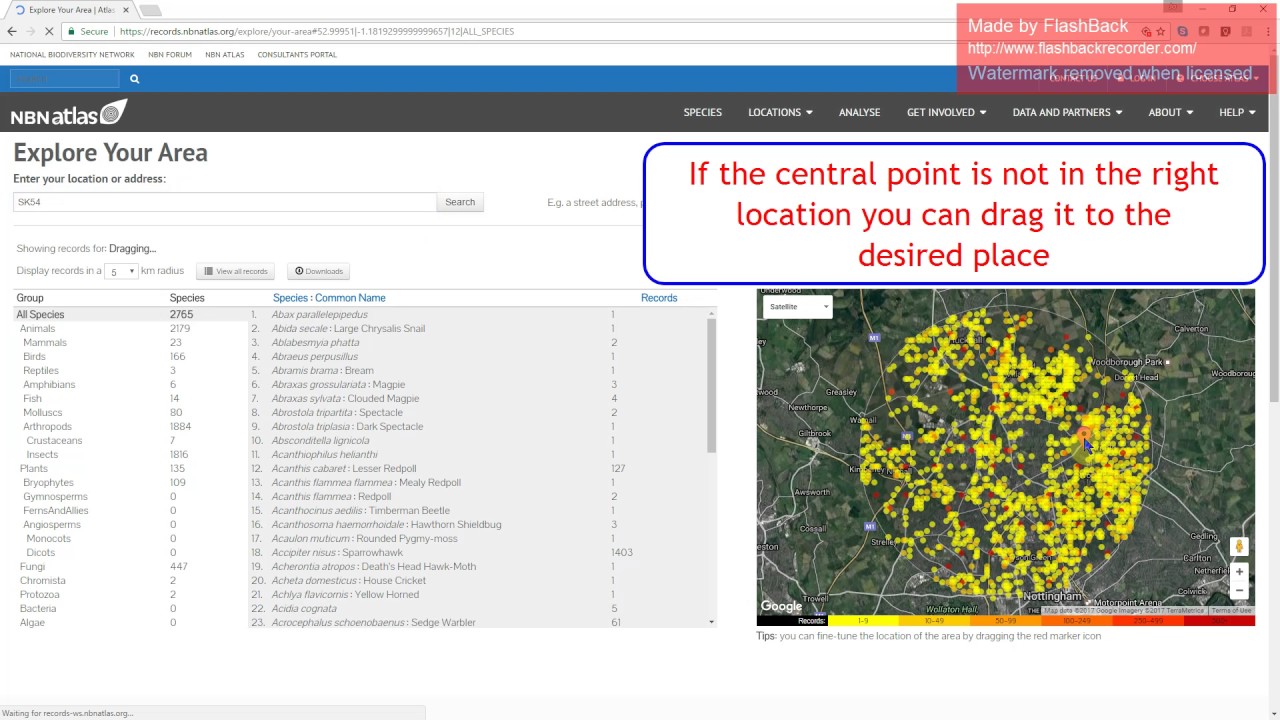Click species row Abramis brama Bream
Screen dimensions: 1280x720
478,370
